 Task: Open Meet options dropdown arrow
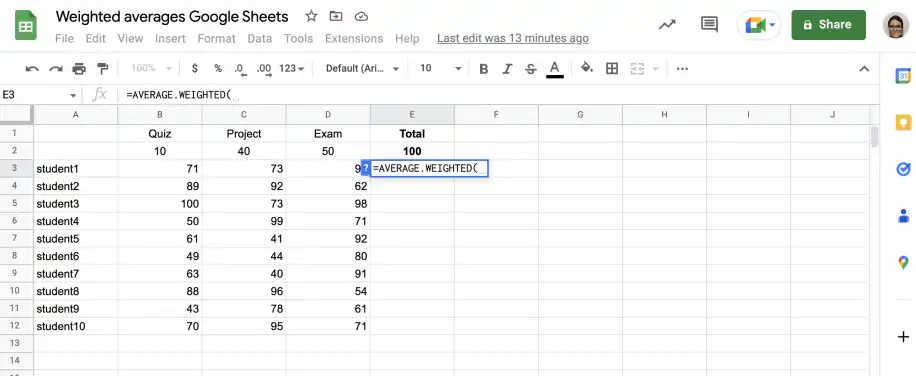tap(773, 25)
